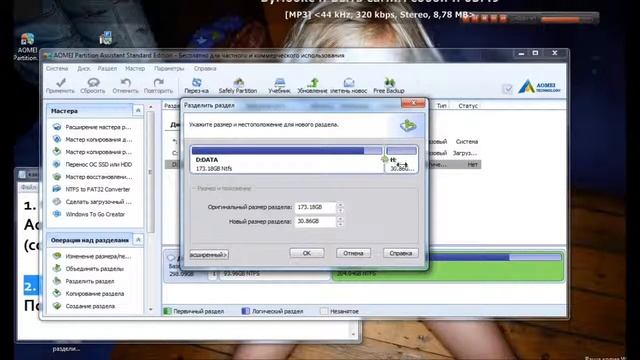Open Windows To Go Creator
Screen dimensions: 640x360
click(89, 214)
